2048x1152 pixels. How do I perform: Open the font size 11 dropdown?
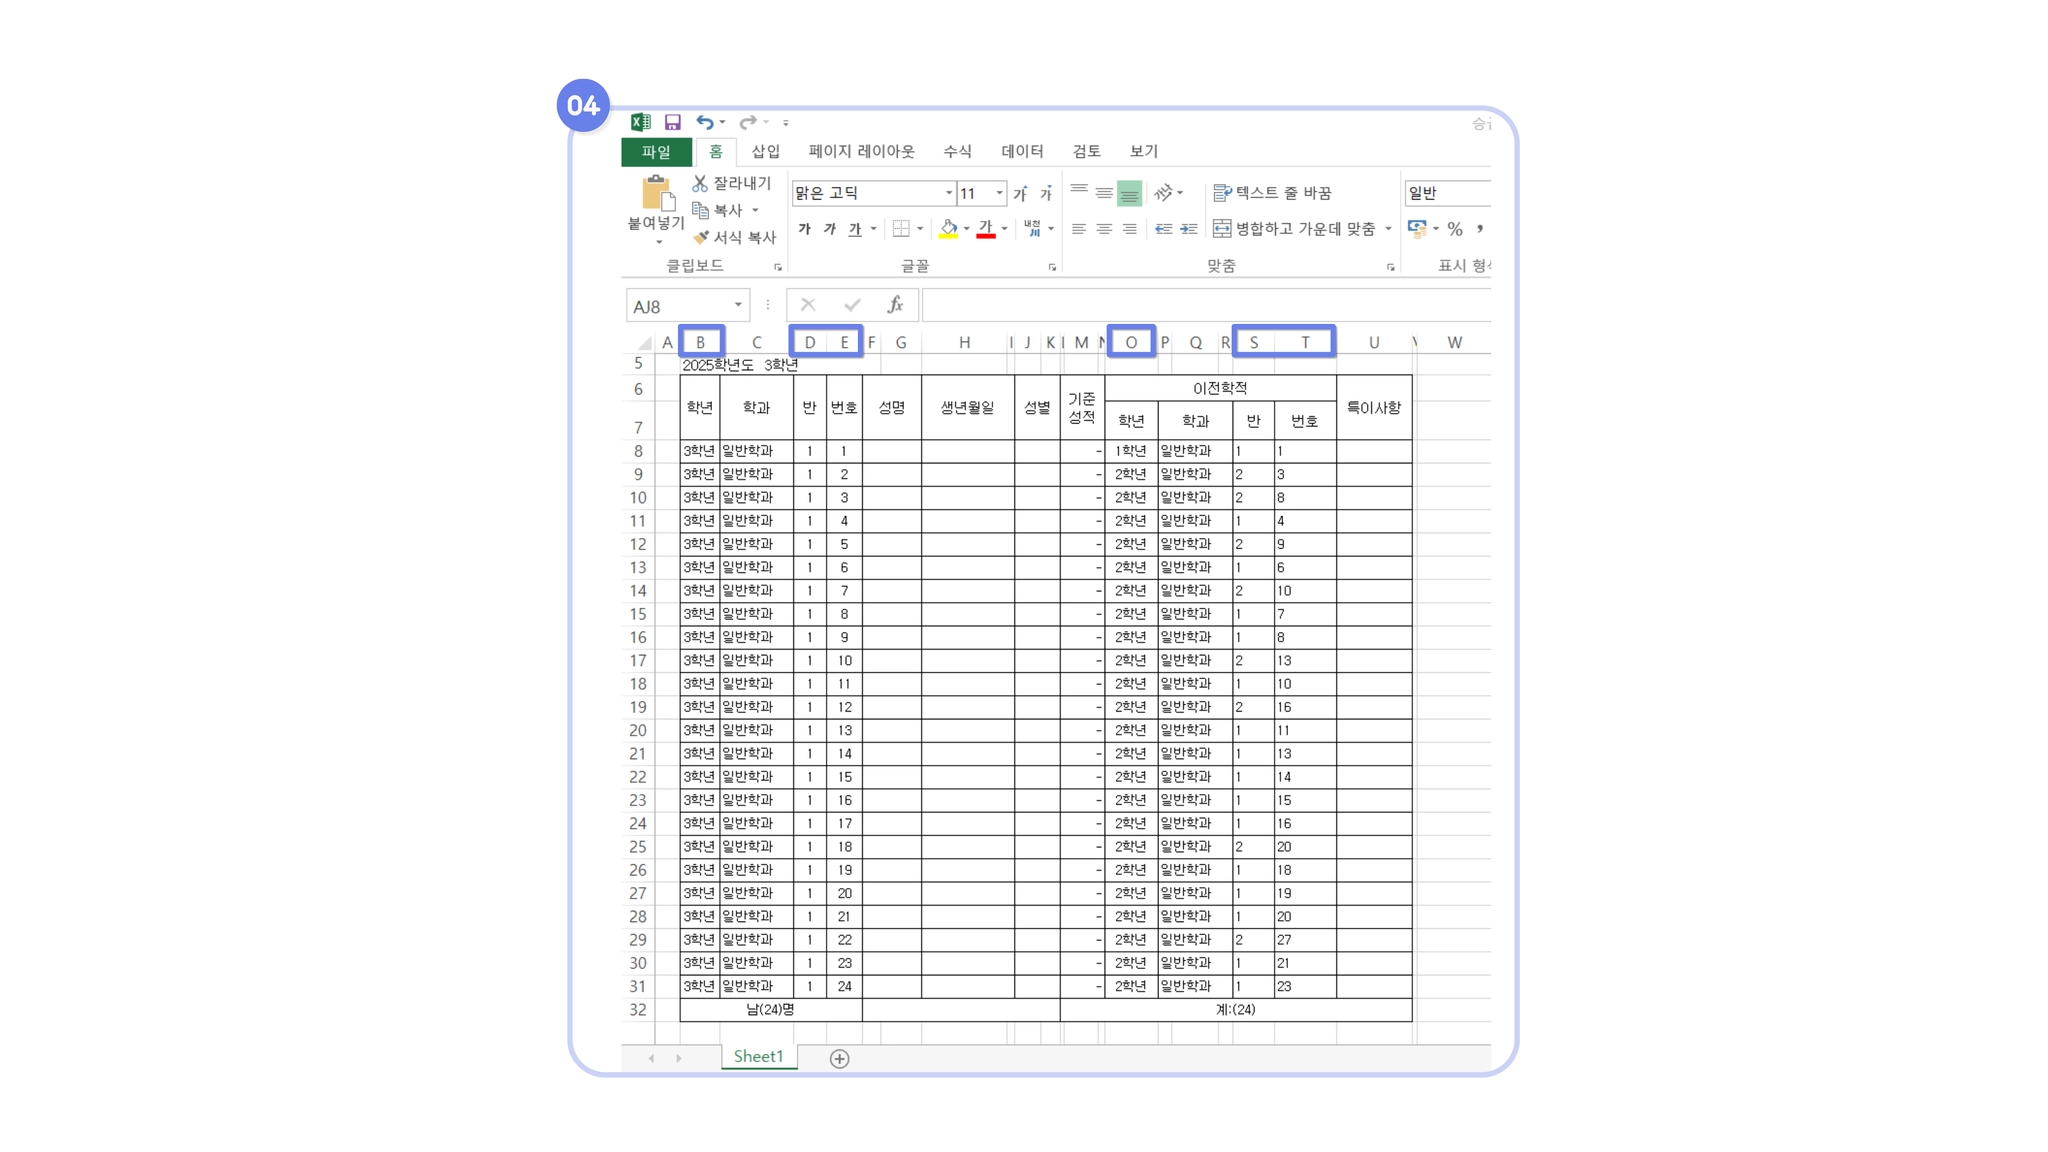click(998, 193)
